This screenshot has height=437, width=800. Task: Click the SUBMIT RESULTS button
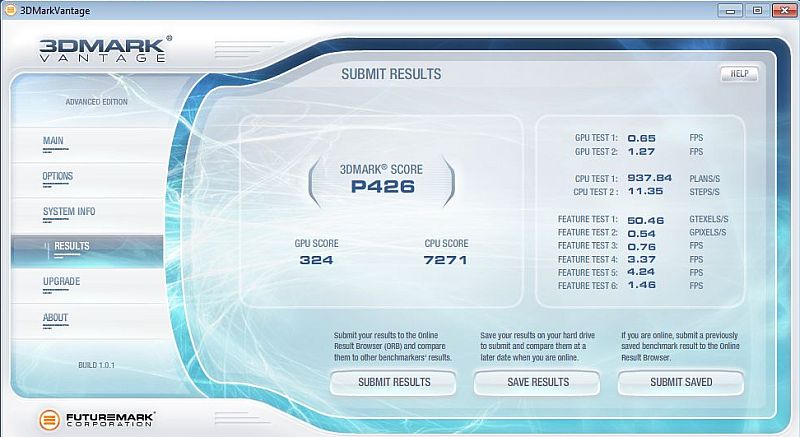[393, 382]
